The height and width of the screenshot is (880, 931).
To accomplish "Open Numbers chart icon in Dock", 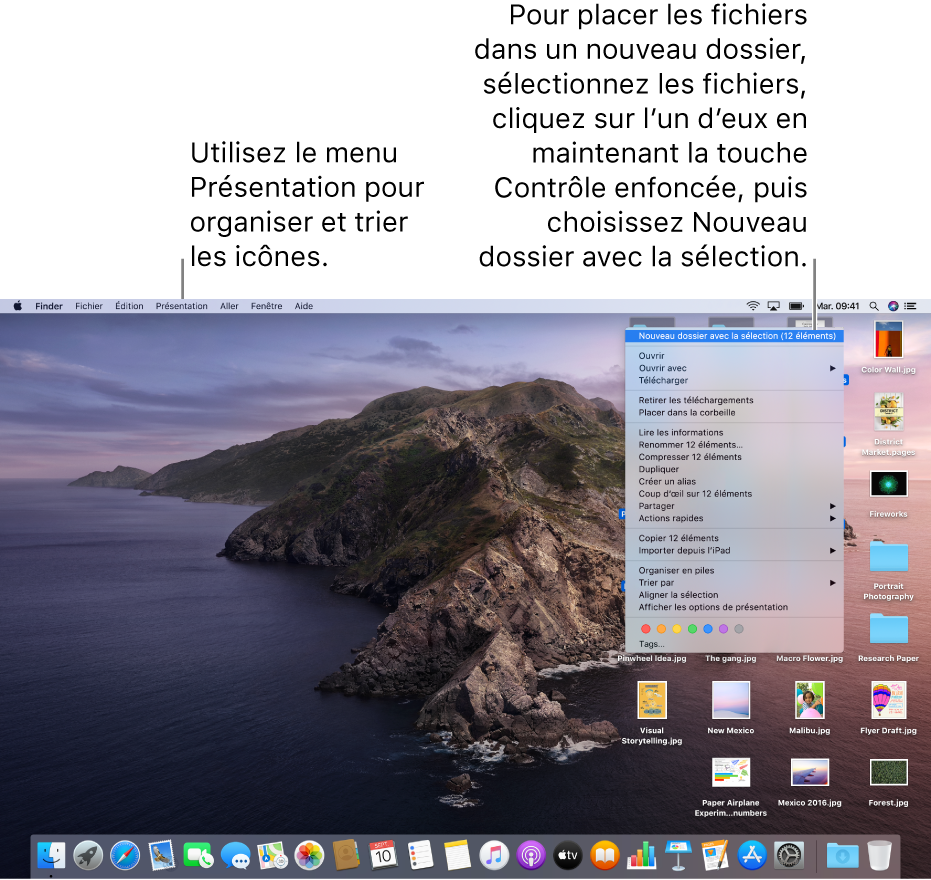I will point(641,856).
